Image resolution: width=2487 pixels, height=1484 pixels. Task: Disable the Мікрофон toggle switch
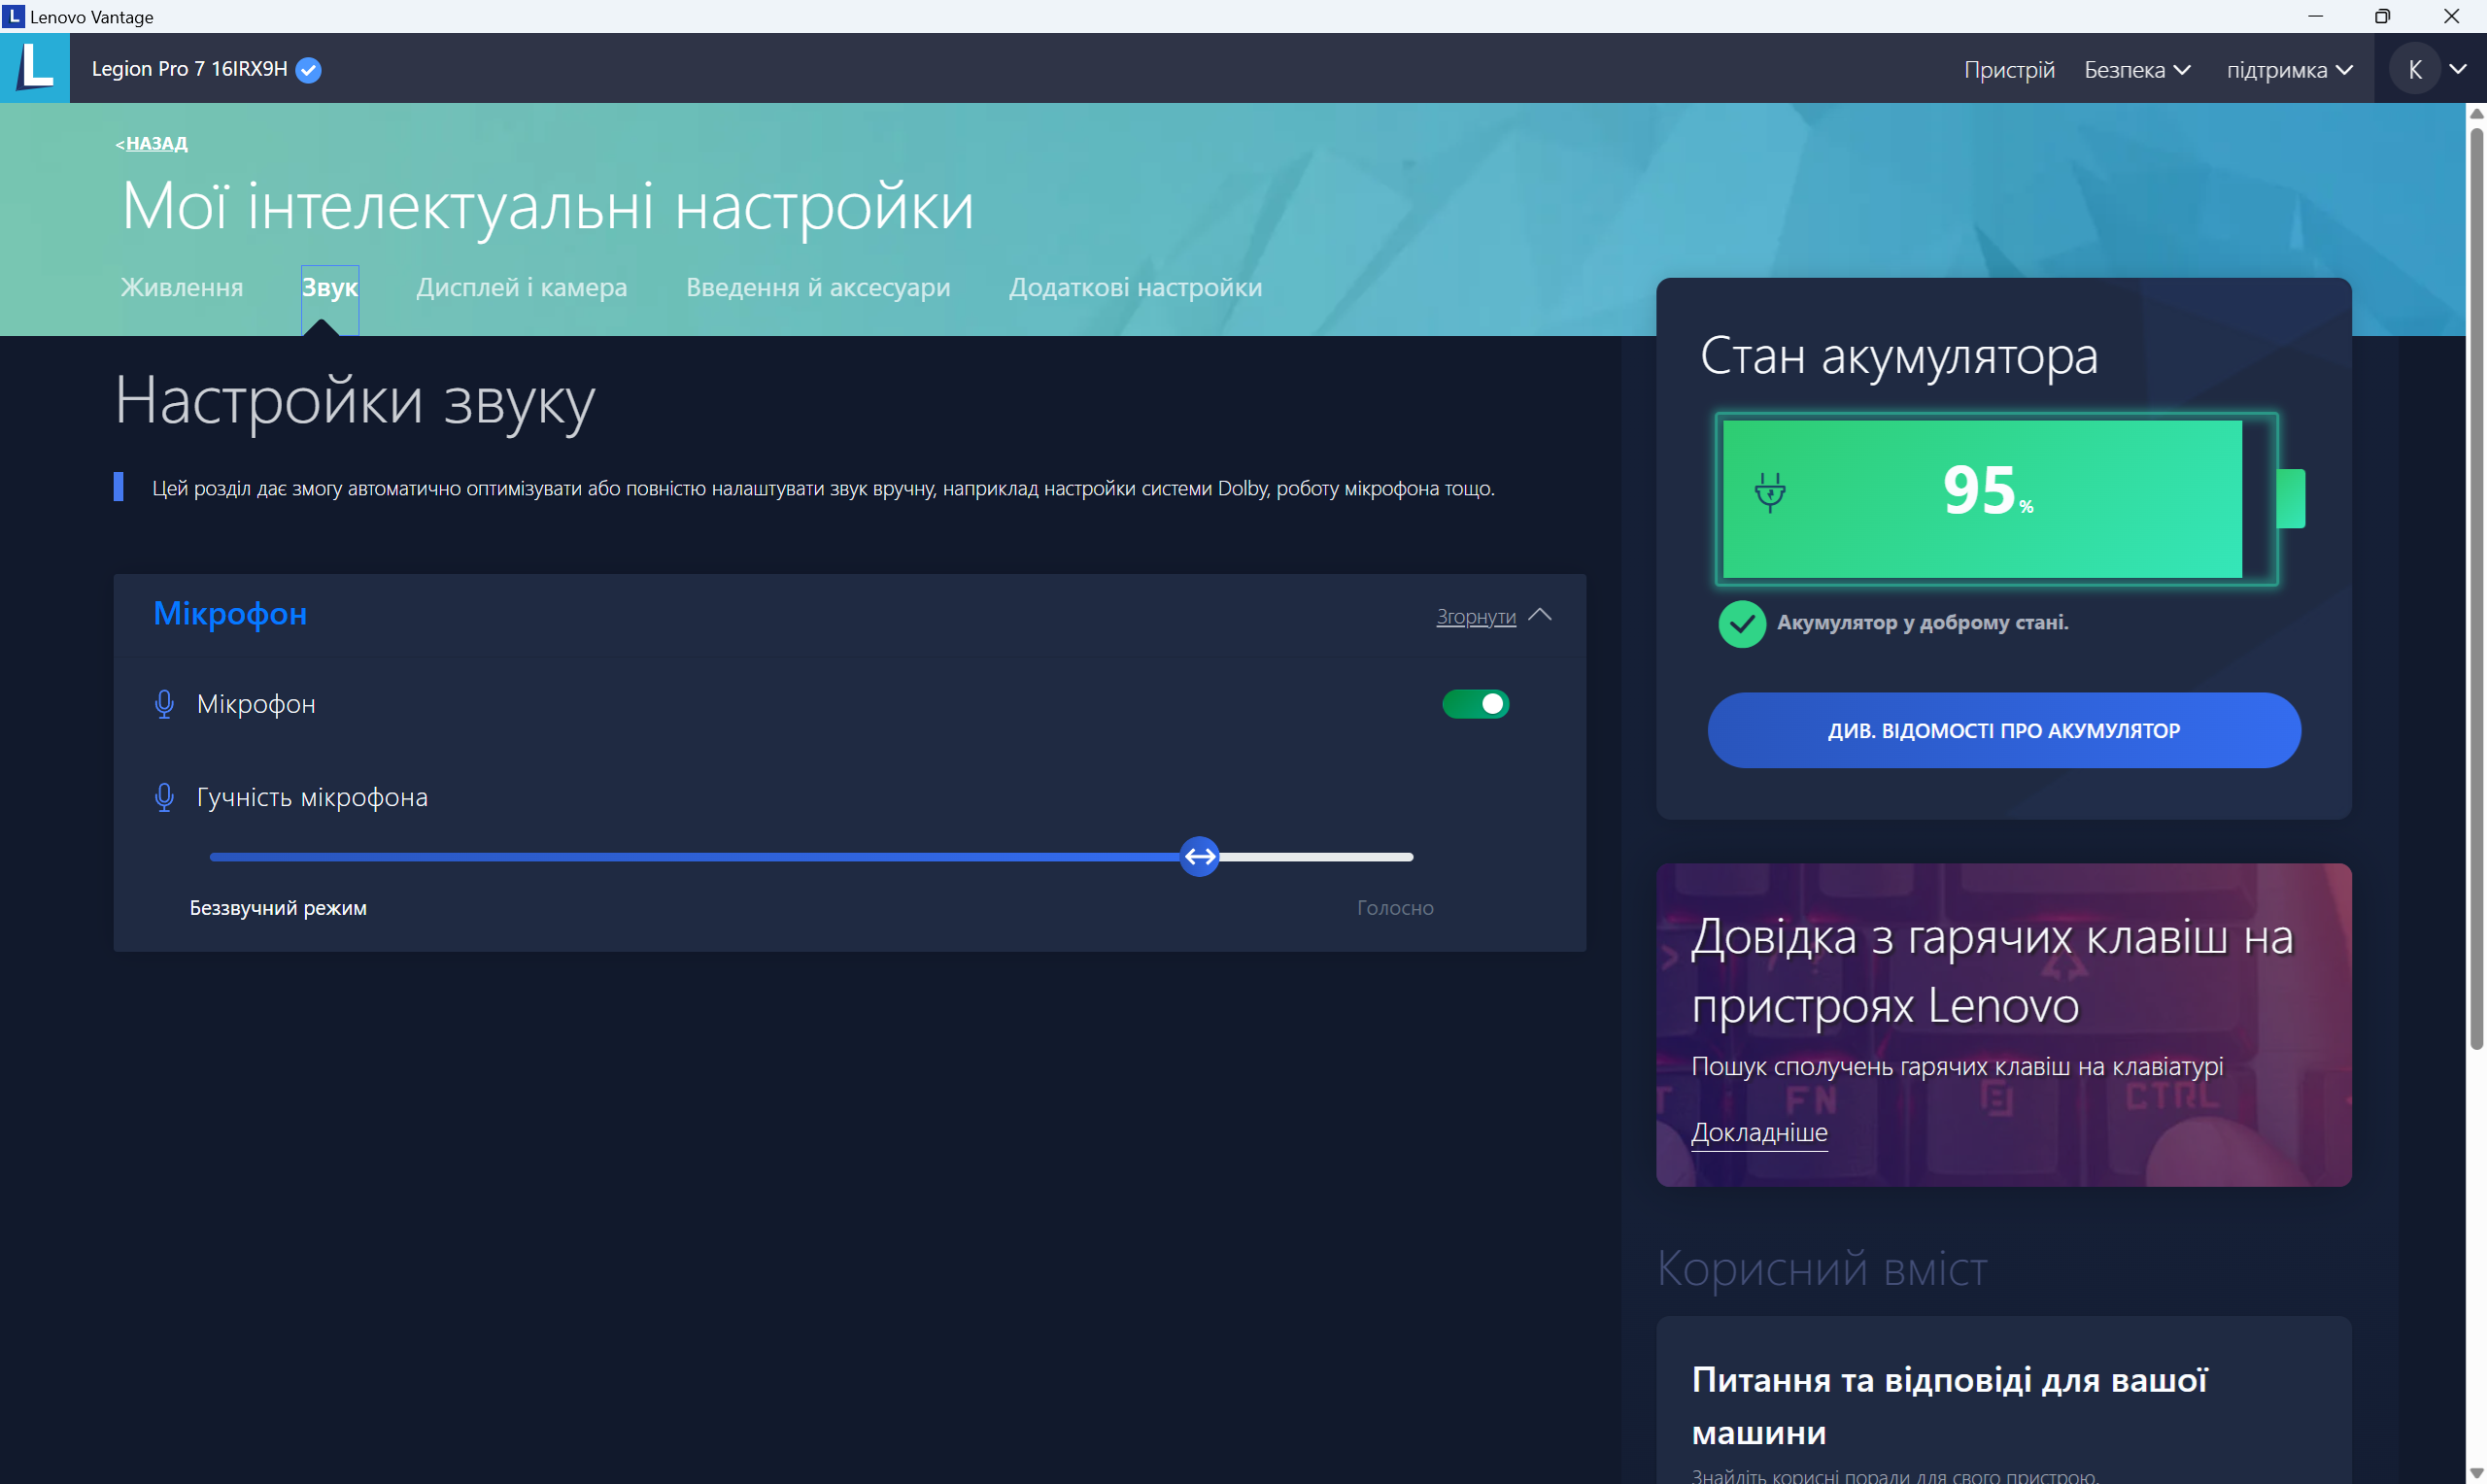1476,703
